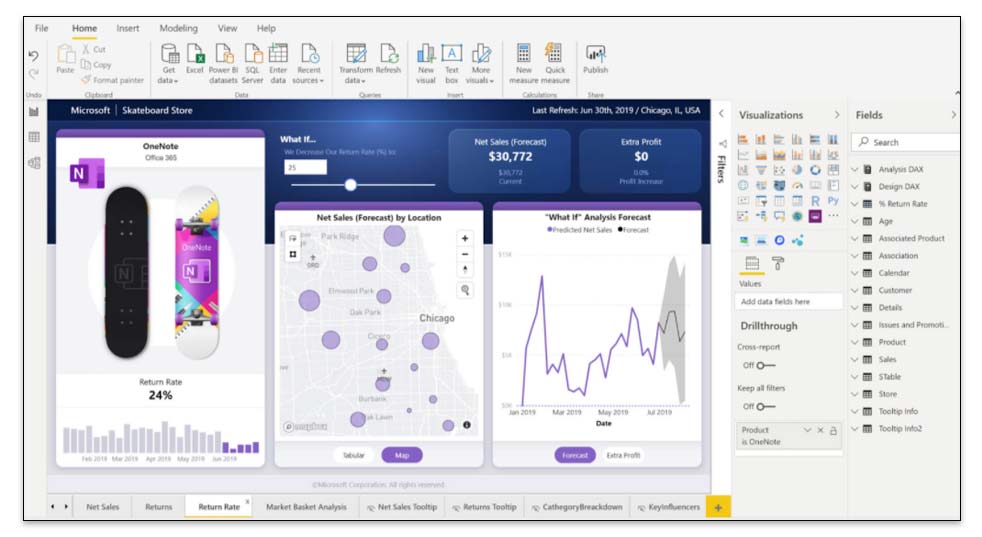Click Format painter in the ribbon
This screenshot has width=982, height=537.
coord(113,80)
